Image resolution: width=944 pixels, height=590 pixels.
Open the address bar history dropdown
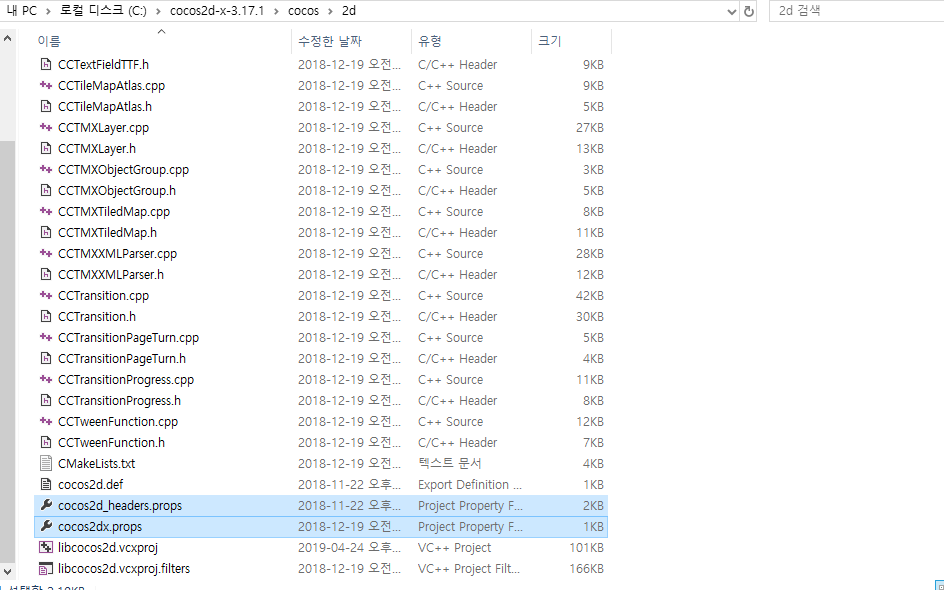pos(731,11)
